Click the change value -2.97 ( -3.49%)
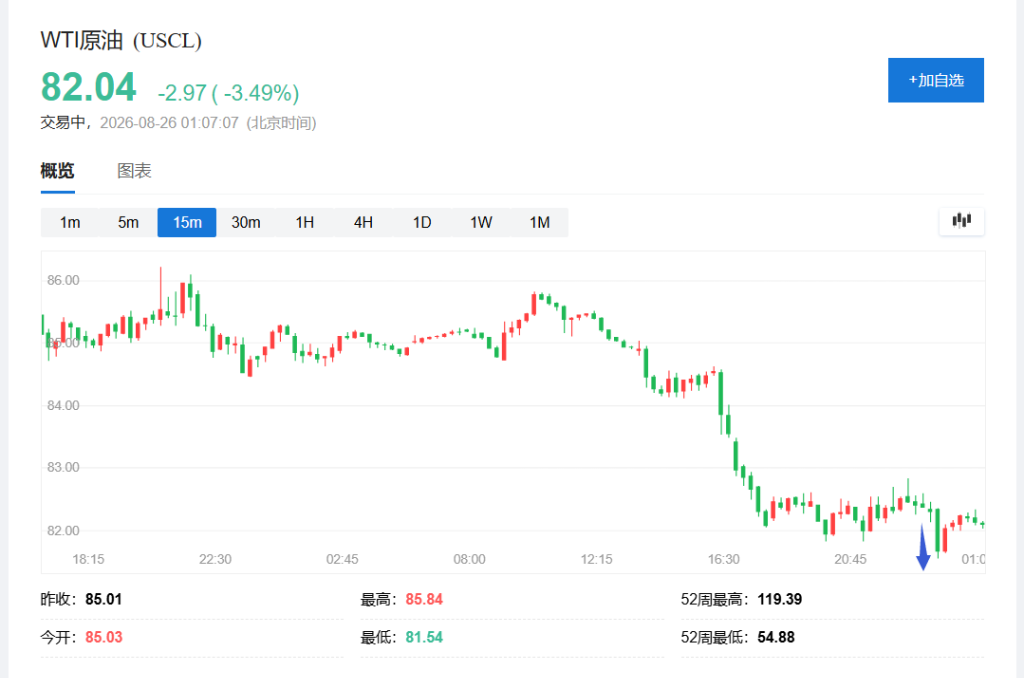This screenshot has height=678, width=1024. [229, 93]
